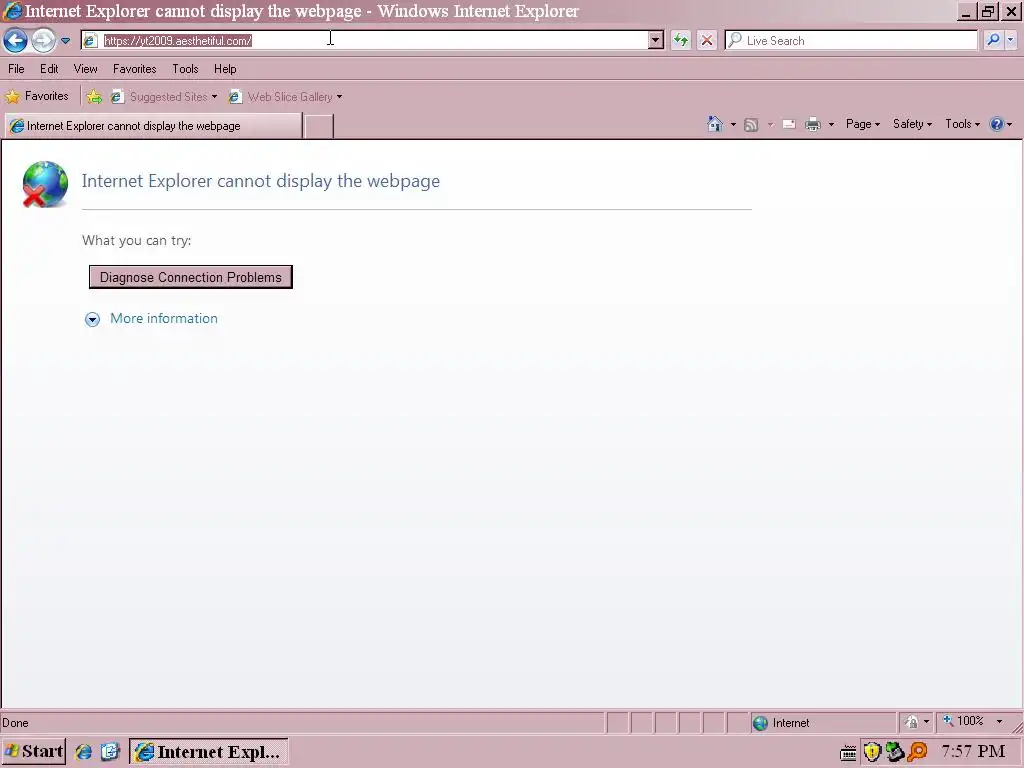Click the Read Mail envelope icon
This screenshot has width=1024, height=768.
[789, 124]
